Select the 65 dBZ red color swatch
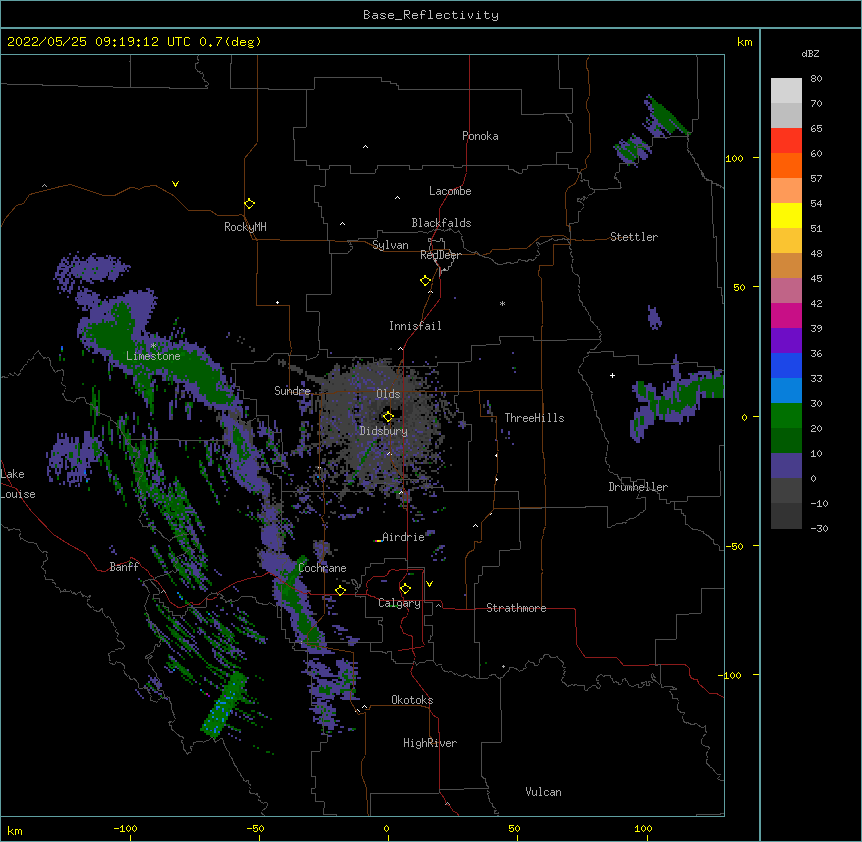Image resolution: width=862 pixels, height=842 pixels. pos(786,140)
